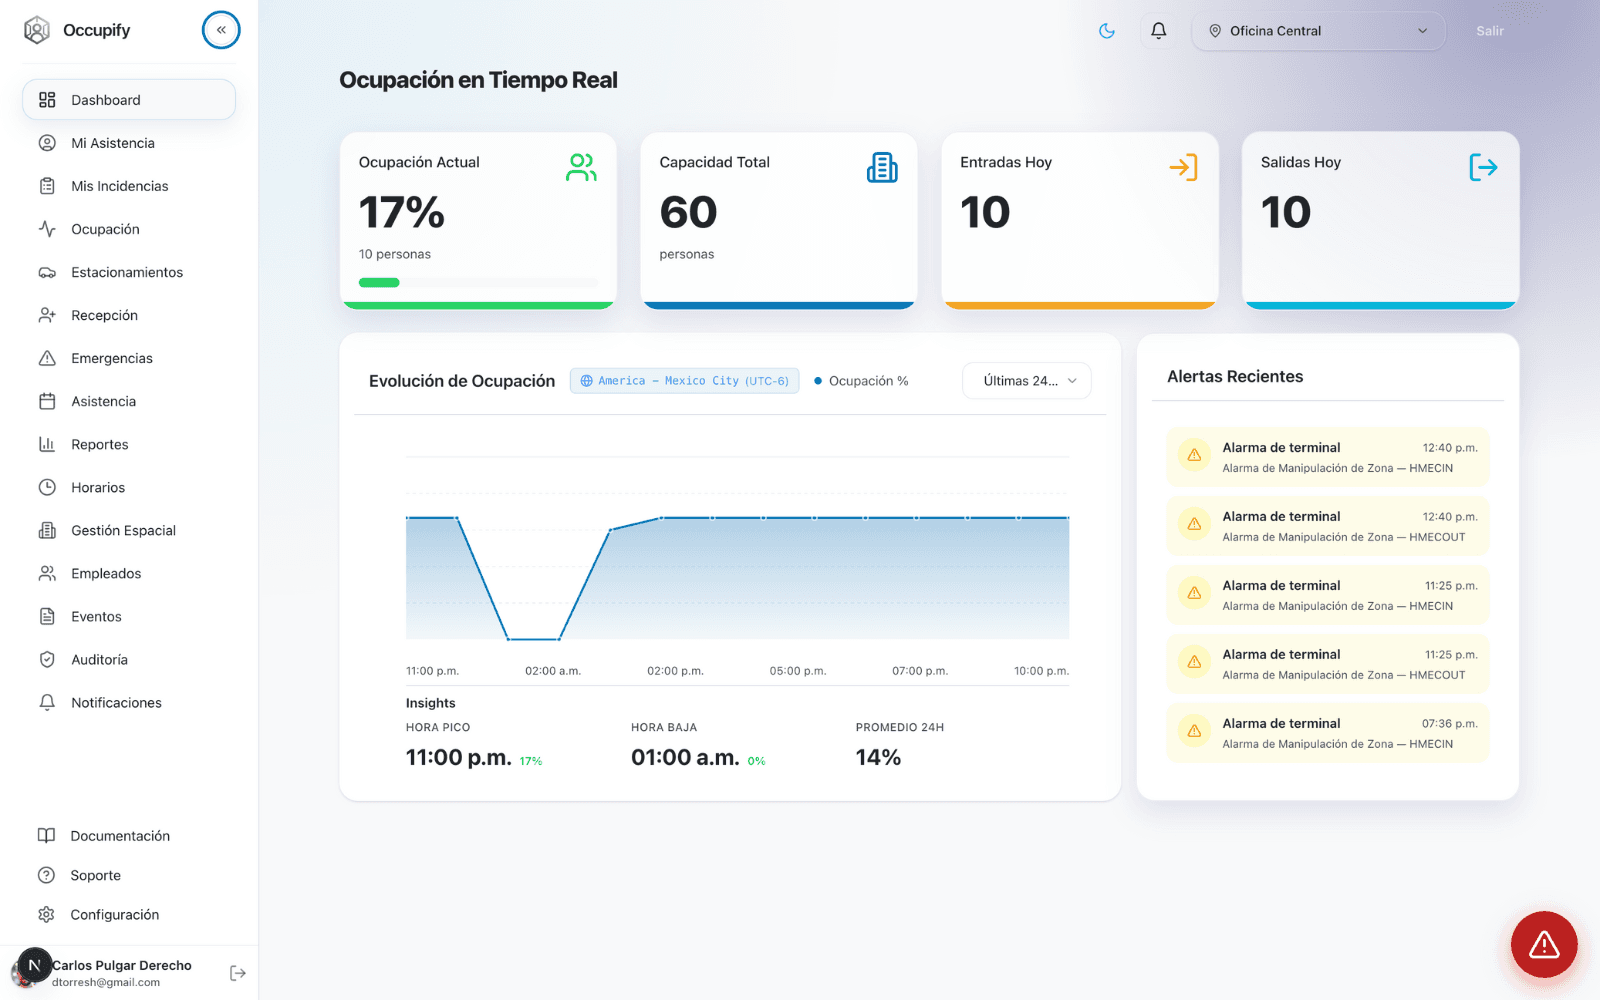Click the Occupify logo icon

point(37,30)
